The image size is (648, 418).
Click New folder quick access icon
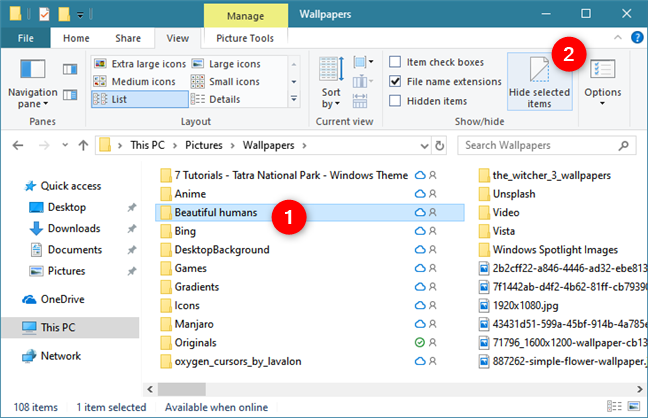[x=64, y=14]
